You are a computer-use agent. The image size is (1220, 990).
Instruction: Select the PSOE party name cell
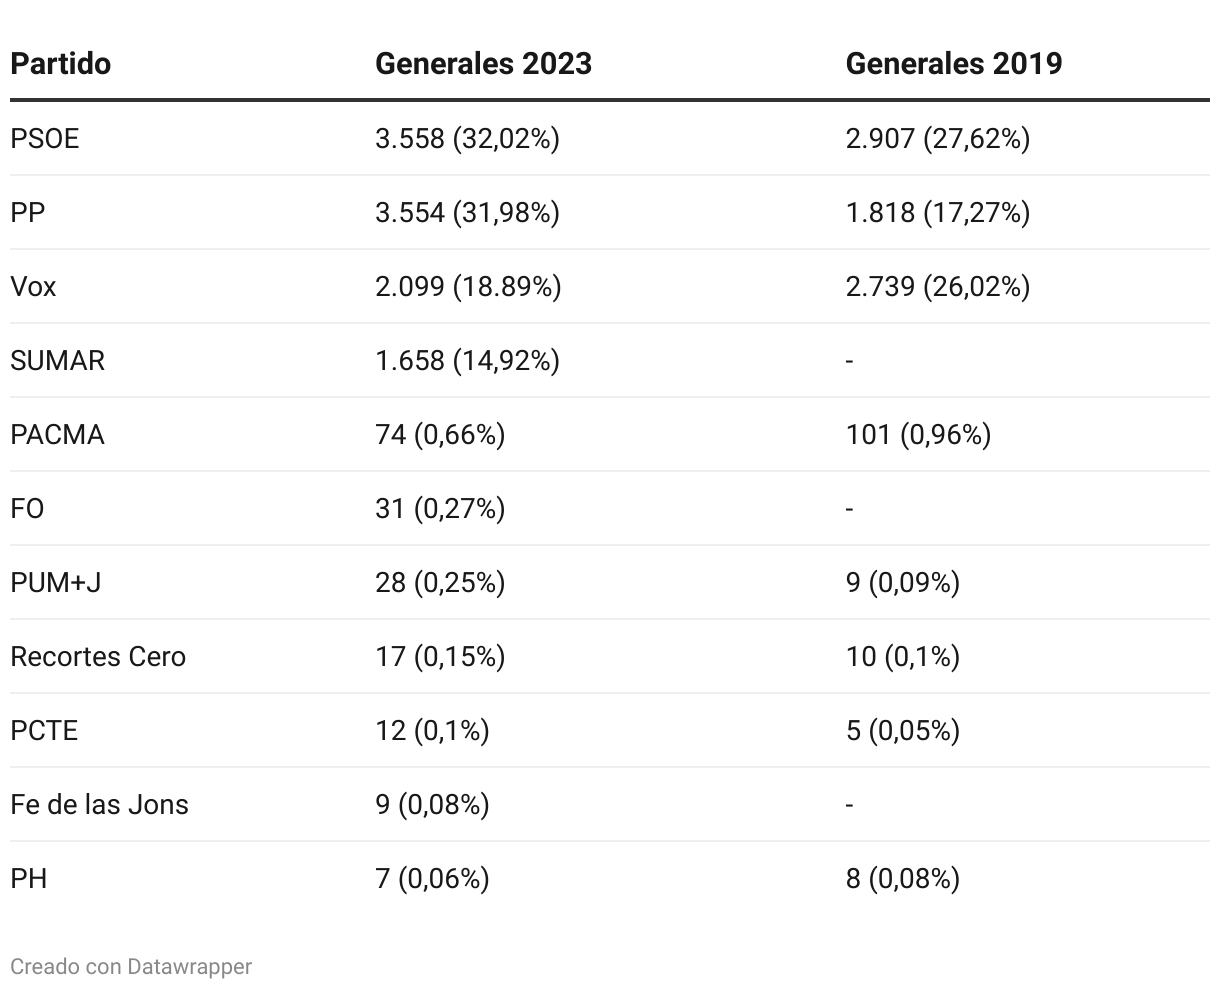(x=44, y=139)
